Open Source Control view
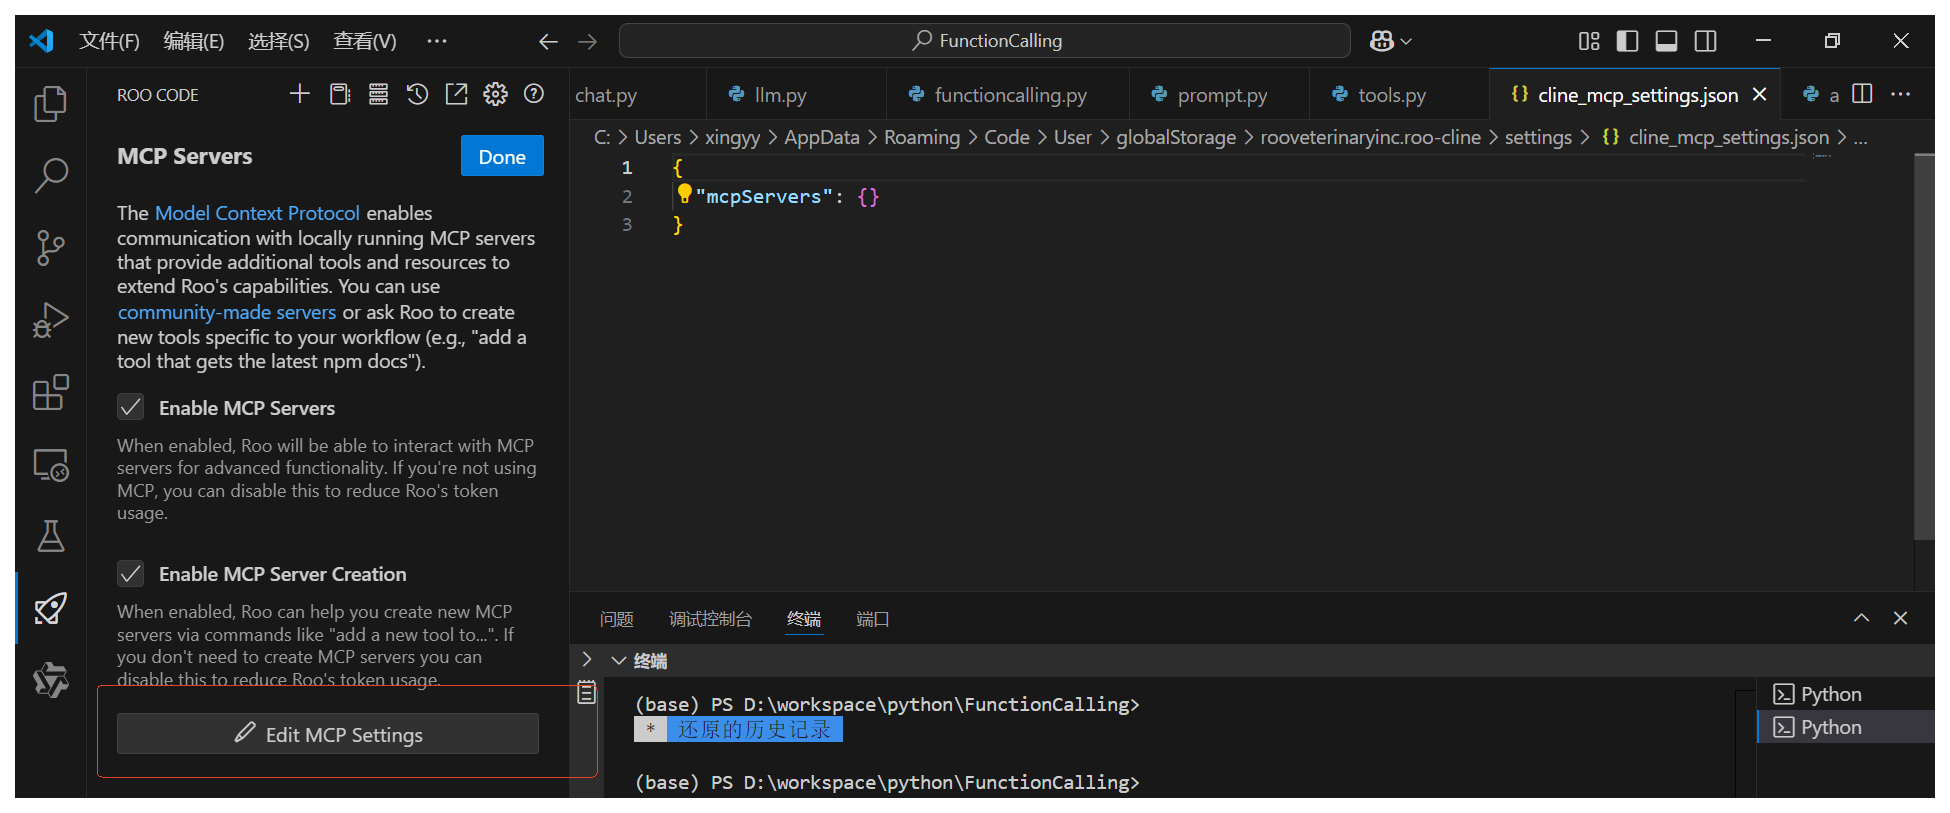This screenshot has height=813, width=1950. [x=50, y=247]
